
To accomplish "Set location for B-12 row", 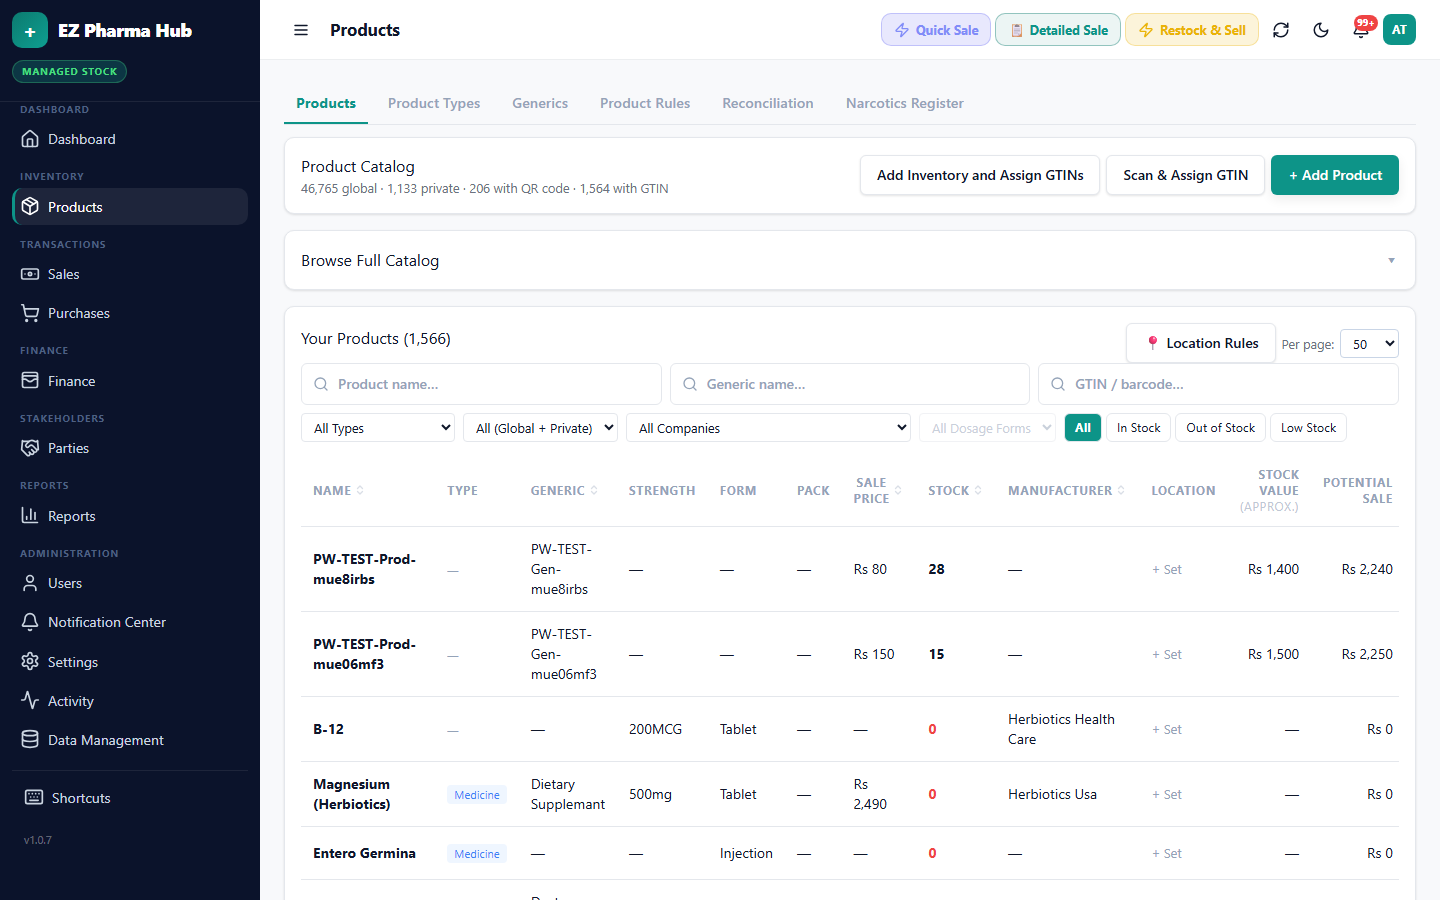I will (x=1167, y=730).
